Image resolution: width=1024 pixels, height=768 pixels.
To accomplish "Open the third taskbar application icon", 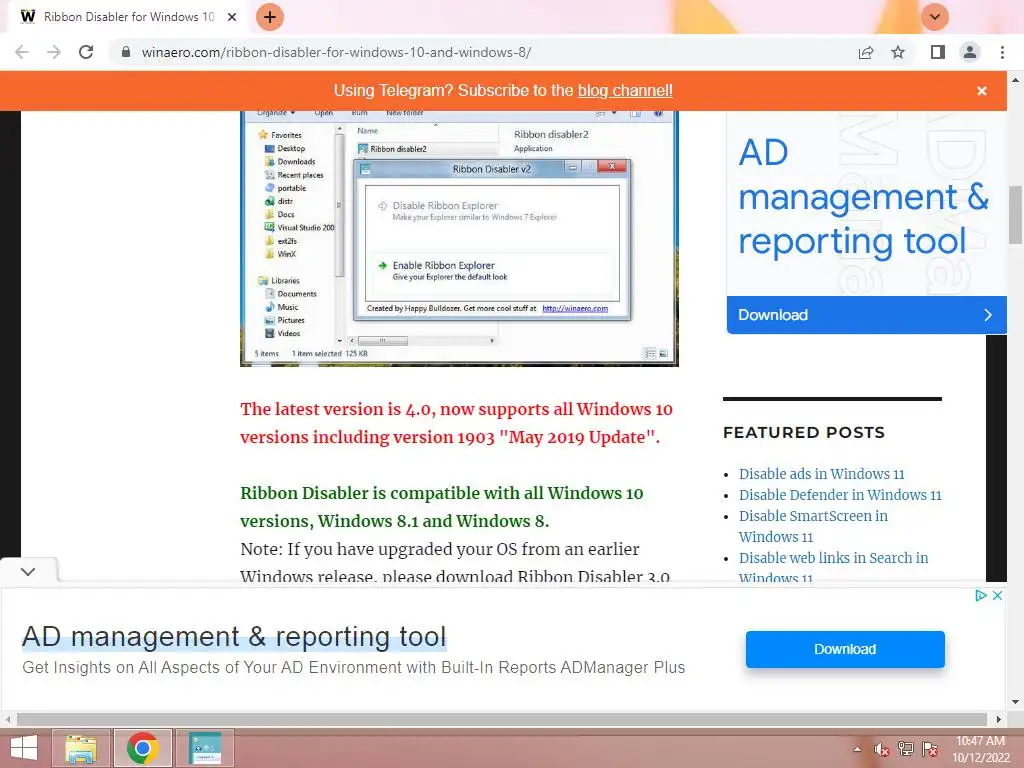I will [x=205, y=748].
